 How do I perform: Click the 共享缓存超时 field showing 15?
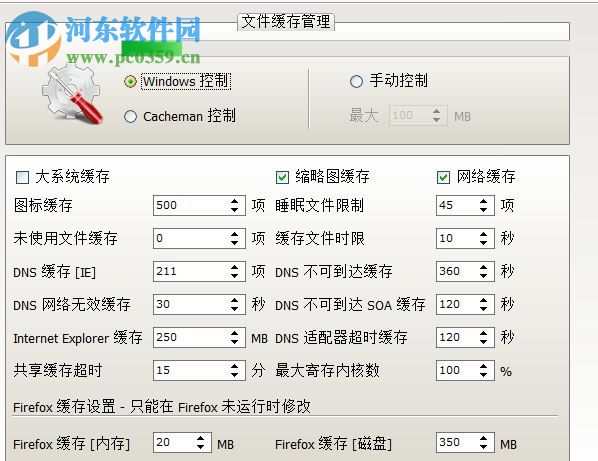coord(199,370)
